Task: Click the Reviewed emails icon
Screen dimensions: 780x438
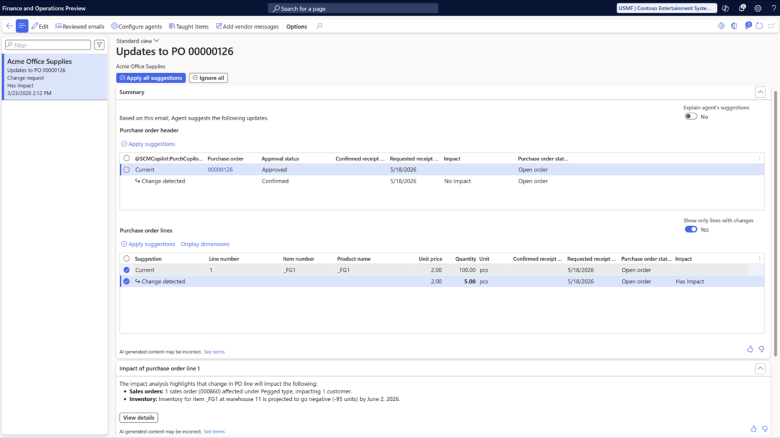Action: [x=58, y=26]
